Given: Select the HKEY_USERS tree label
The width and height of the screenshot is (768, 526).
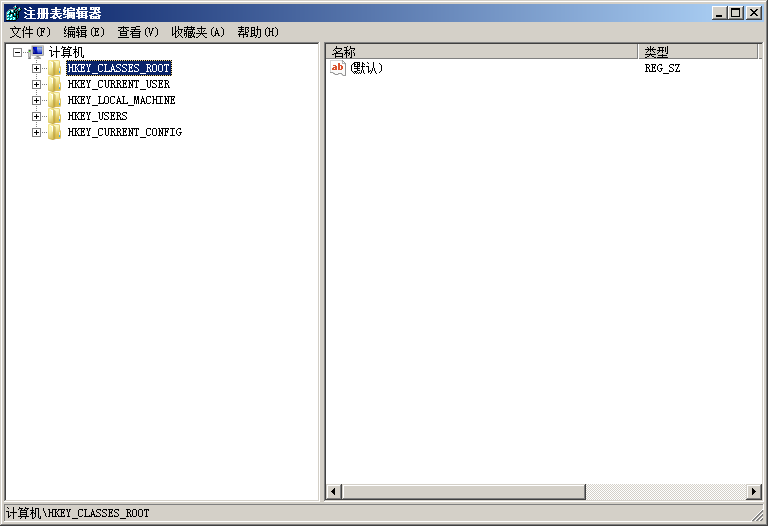Looking at the screenshot, I should tap(97, 116).
